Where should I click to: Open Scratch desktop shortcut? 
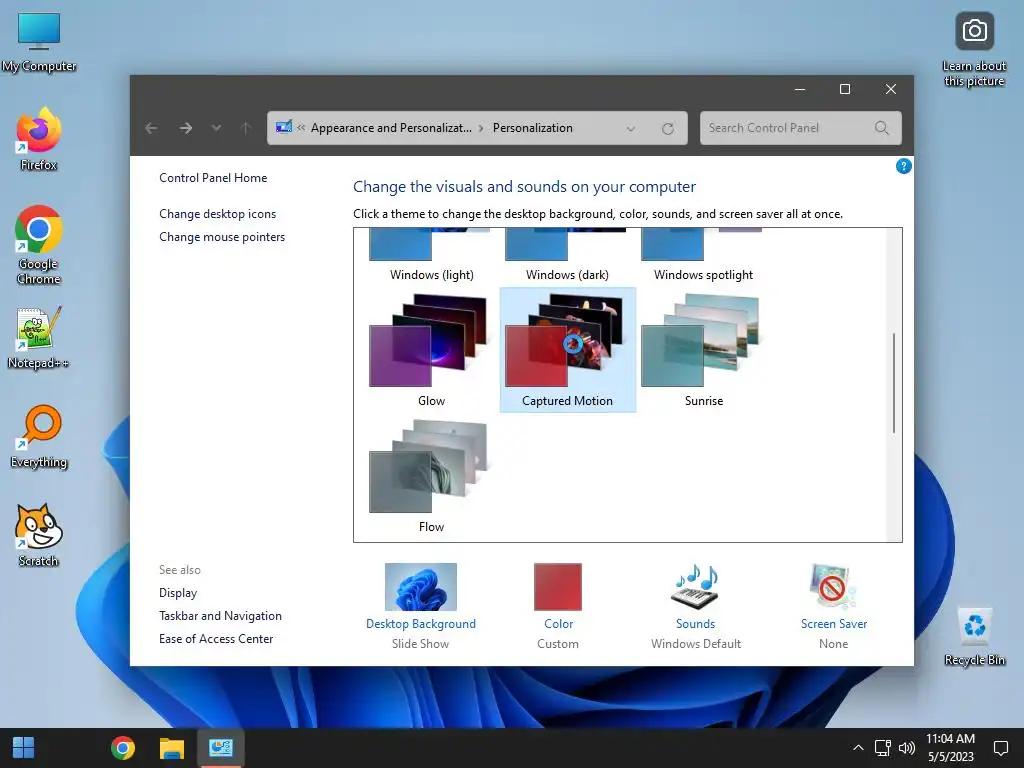(39, 535)
